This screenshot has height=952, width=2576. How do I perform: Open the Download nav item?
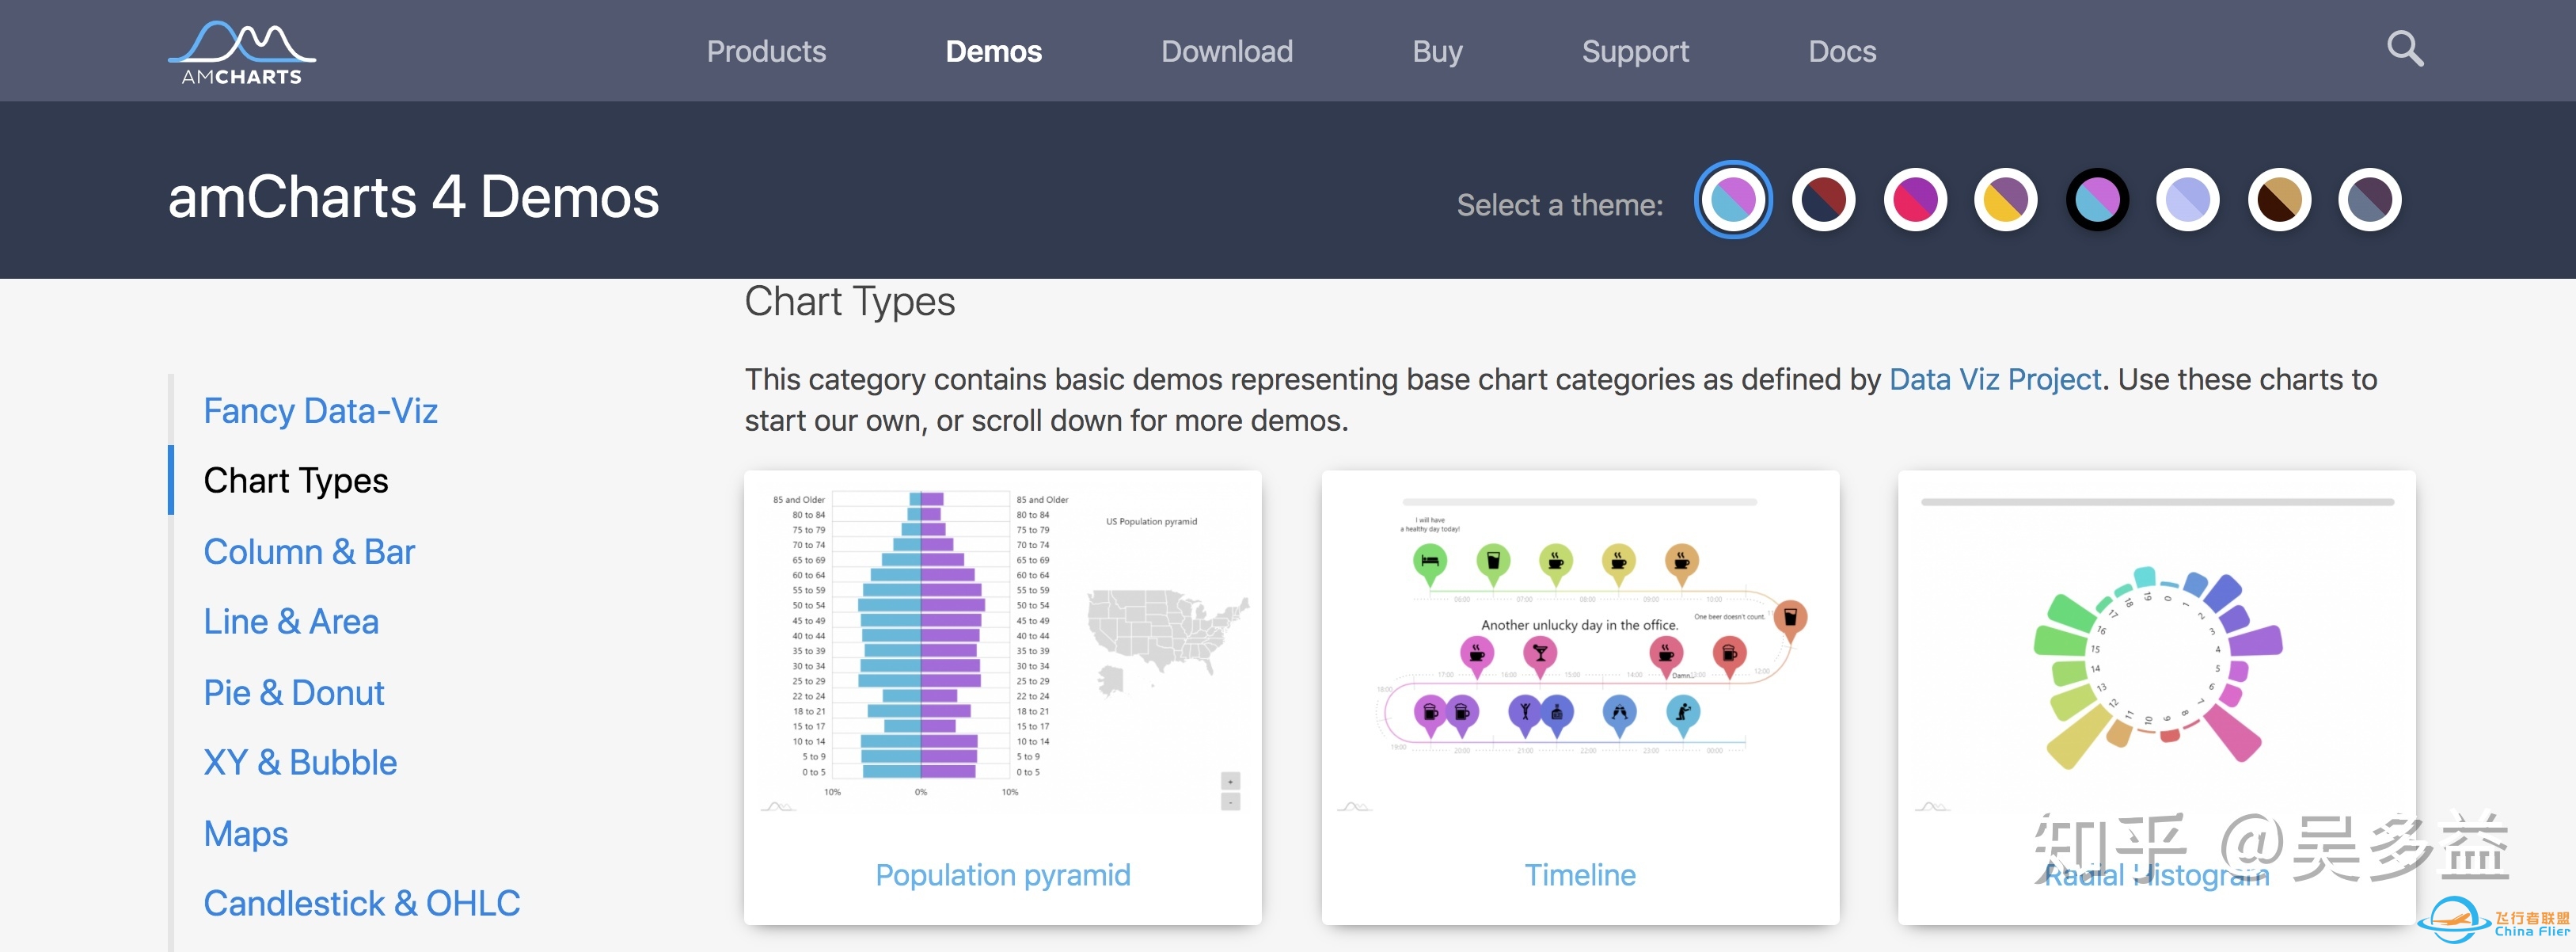click(x=1226, y=51)
